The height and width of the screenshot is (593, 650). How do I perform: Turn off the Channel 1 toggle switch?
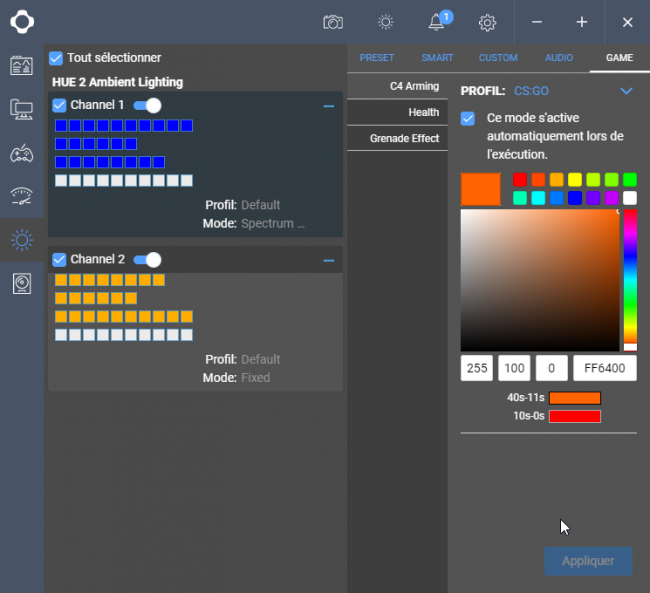click(x=147, y=105)
